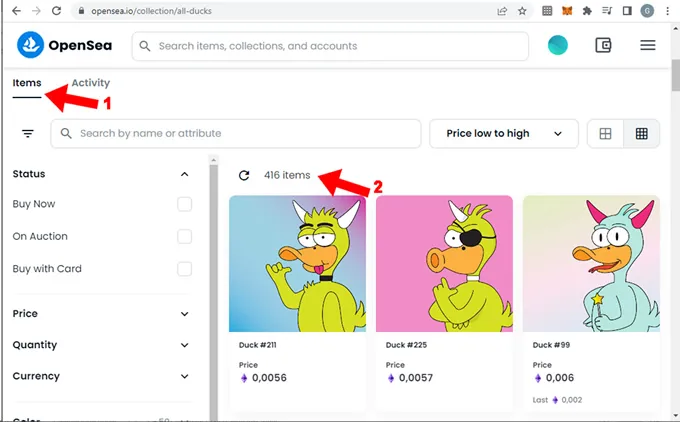Screen dimensions: 680x422
Task: Collapse the Status filter section
Action: point(184,174)
